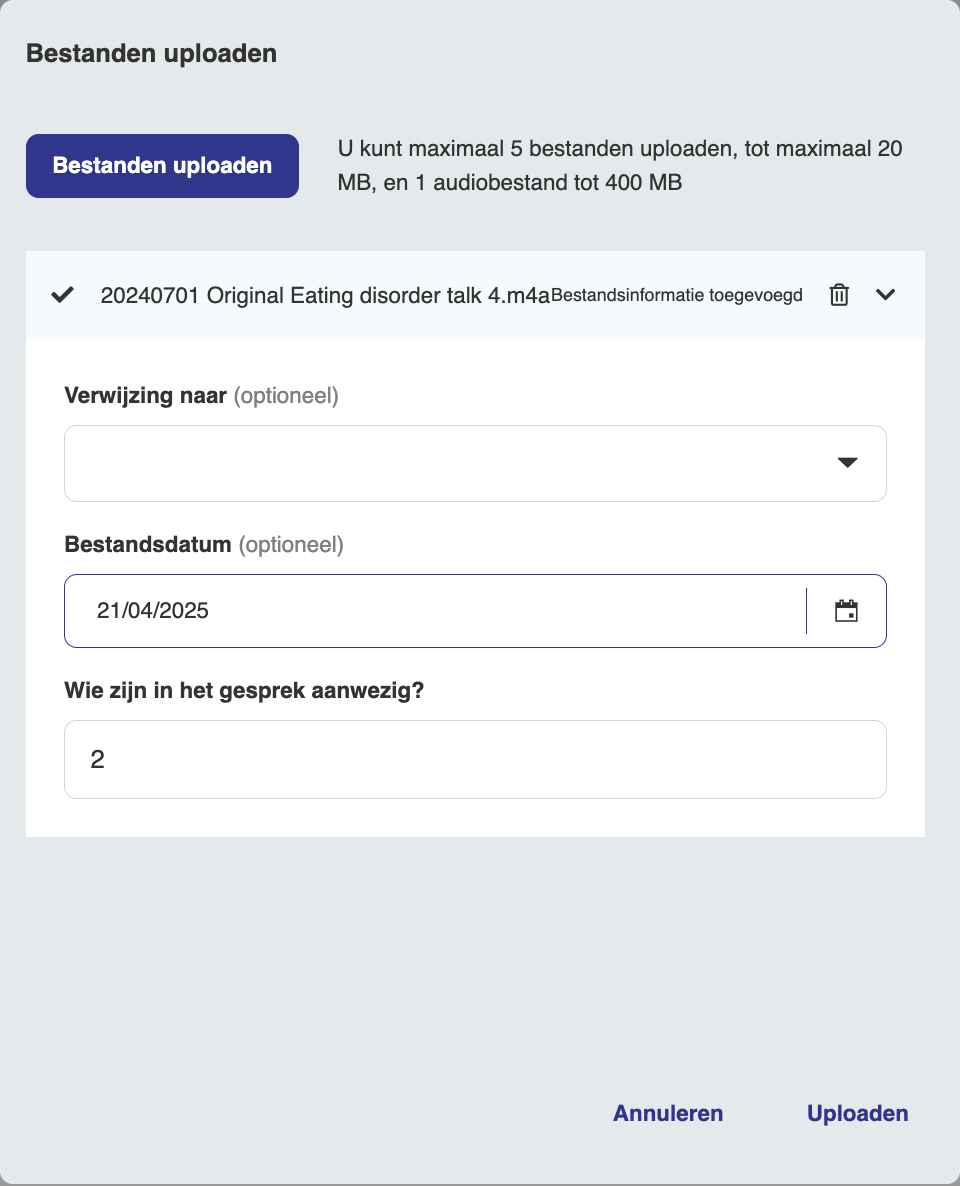Screen dimensions: 960x1186
Task: Click the calendar picker icon in the date field
Action: click(847, 610)
